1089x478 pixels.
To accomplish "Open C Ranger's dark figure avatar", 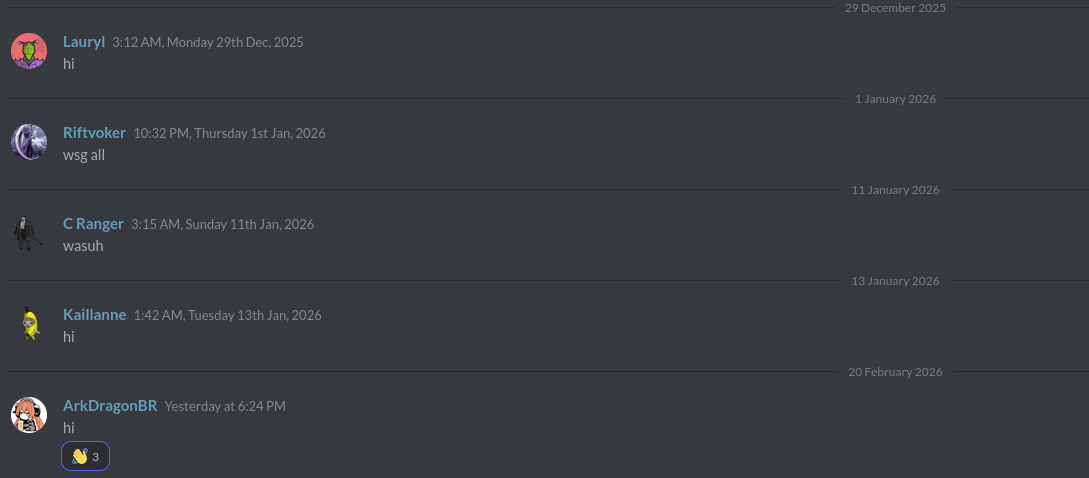I will click(x=29, y=233).
